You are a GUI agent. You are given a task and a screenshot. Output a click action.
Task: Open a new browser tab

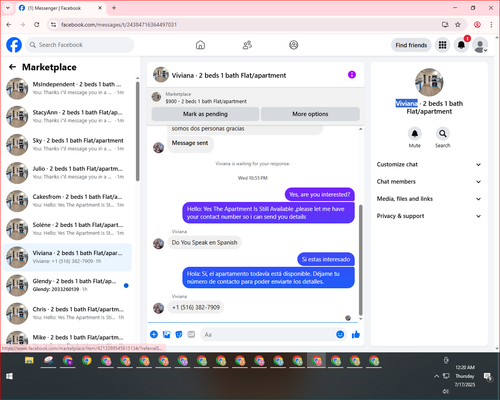(114, 8)
